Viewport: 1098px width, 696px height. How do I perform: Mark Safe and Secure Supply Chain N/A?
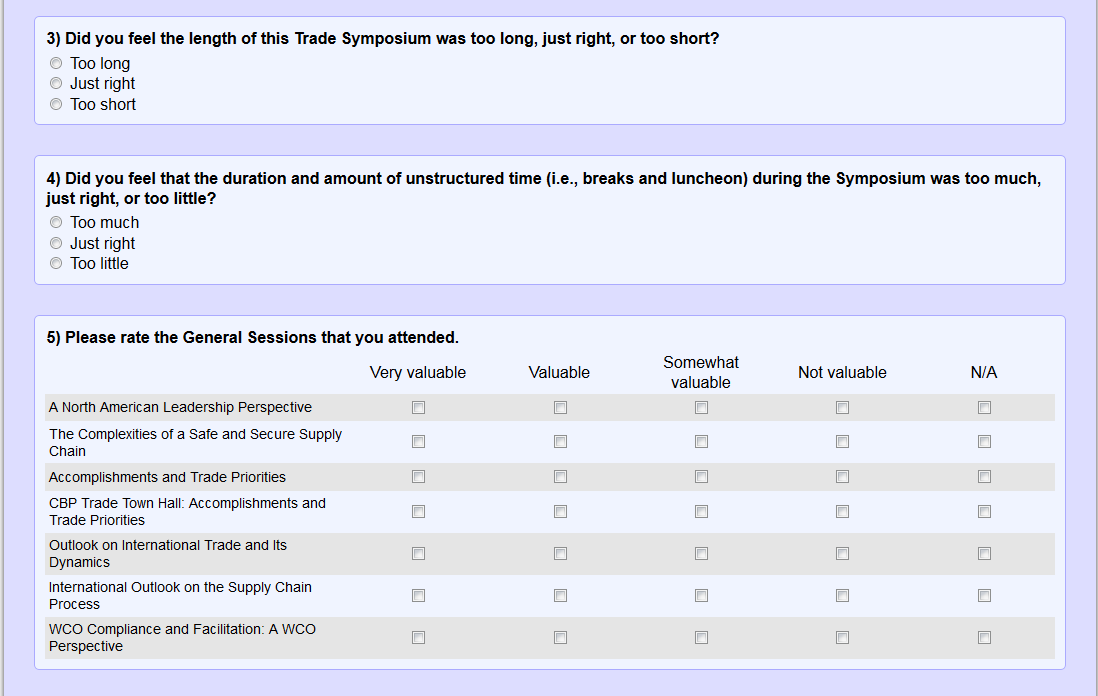pyautogui.click(x=984, y=442)
